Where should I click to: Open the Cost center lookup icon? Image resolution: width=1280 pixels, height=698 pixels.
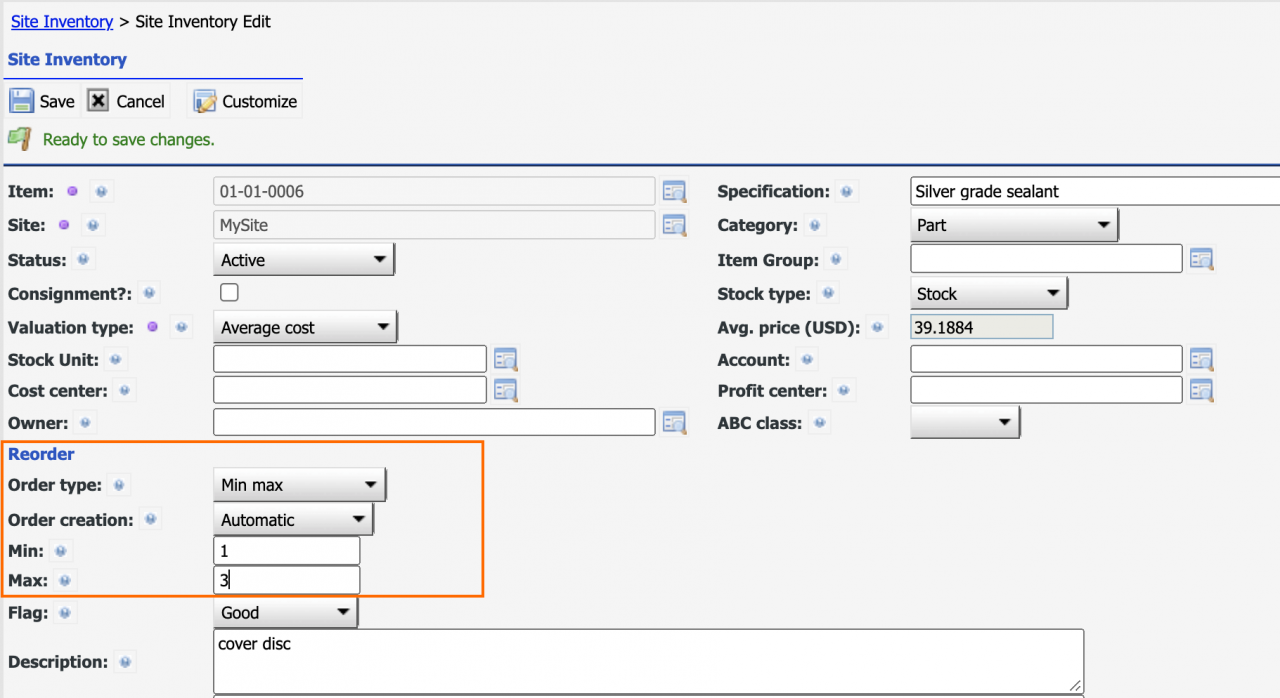505,390
